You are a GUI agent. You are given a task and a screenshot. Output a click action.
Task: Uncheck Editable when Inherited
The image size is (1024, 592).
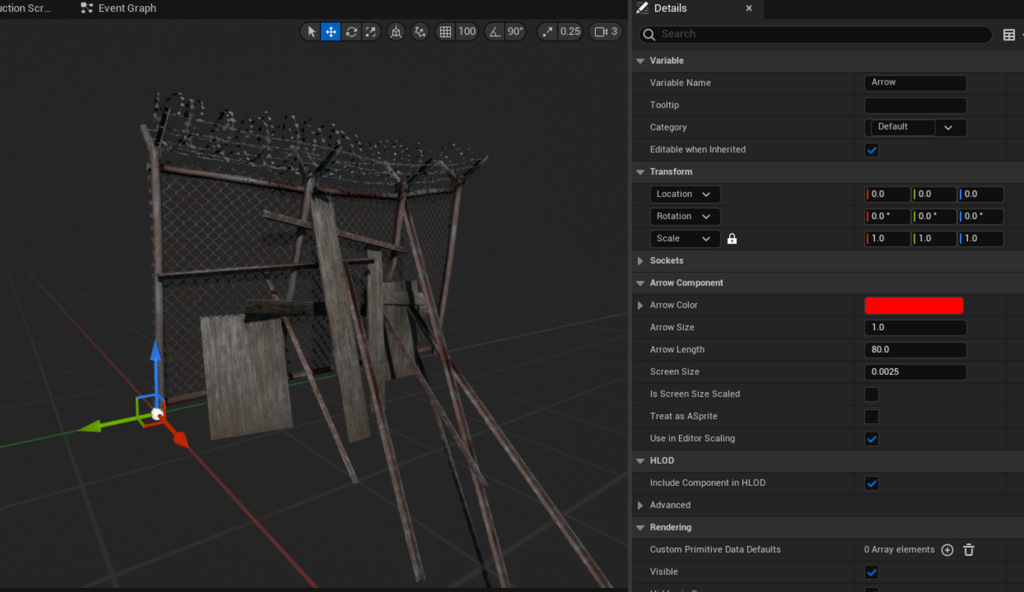[871, 150]
